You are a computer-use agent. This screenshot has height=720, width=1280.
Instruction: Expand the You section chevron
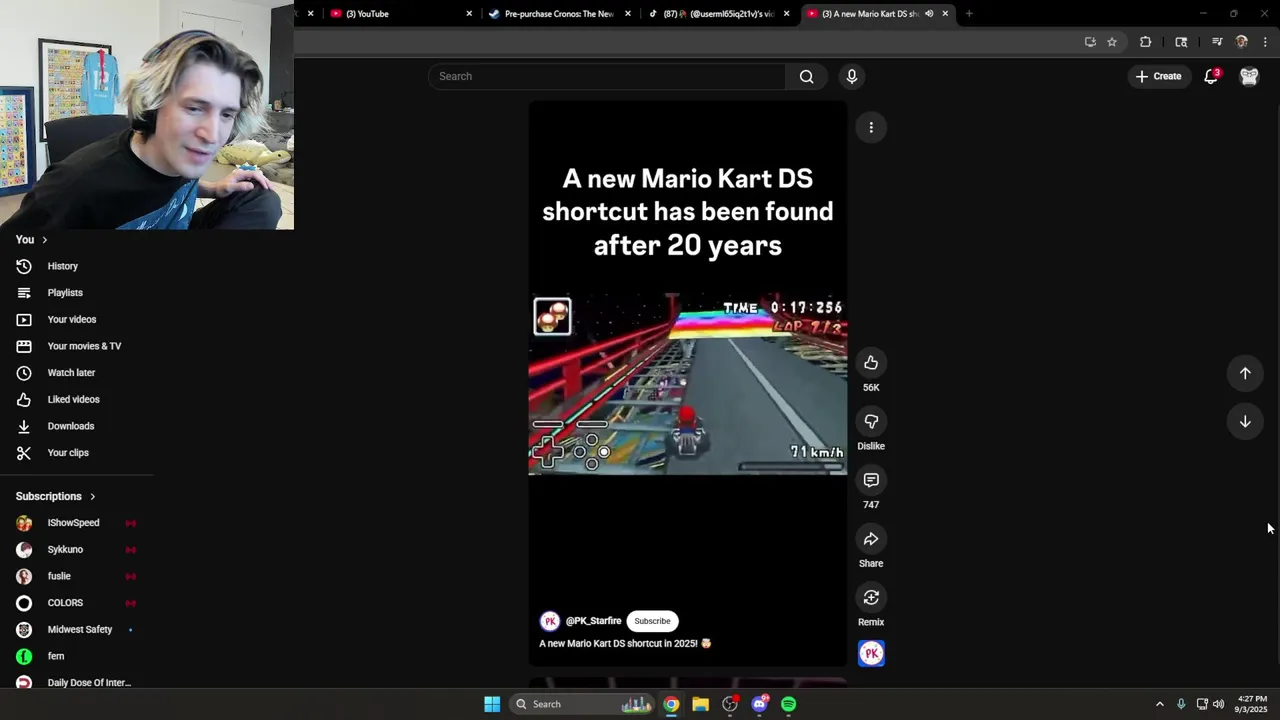(44, 240)
